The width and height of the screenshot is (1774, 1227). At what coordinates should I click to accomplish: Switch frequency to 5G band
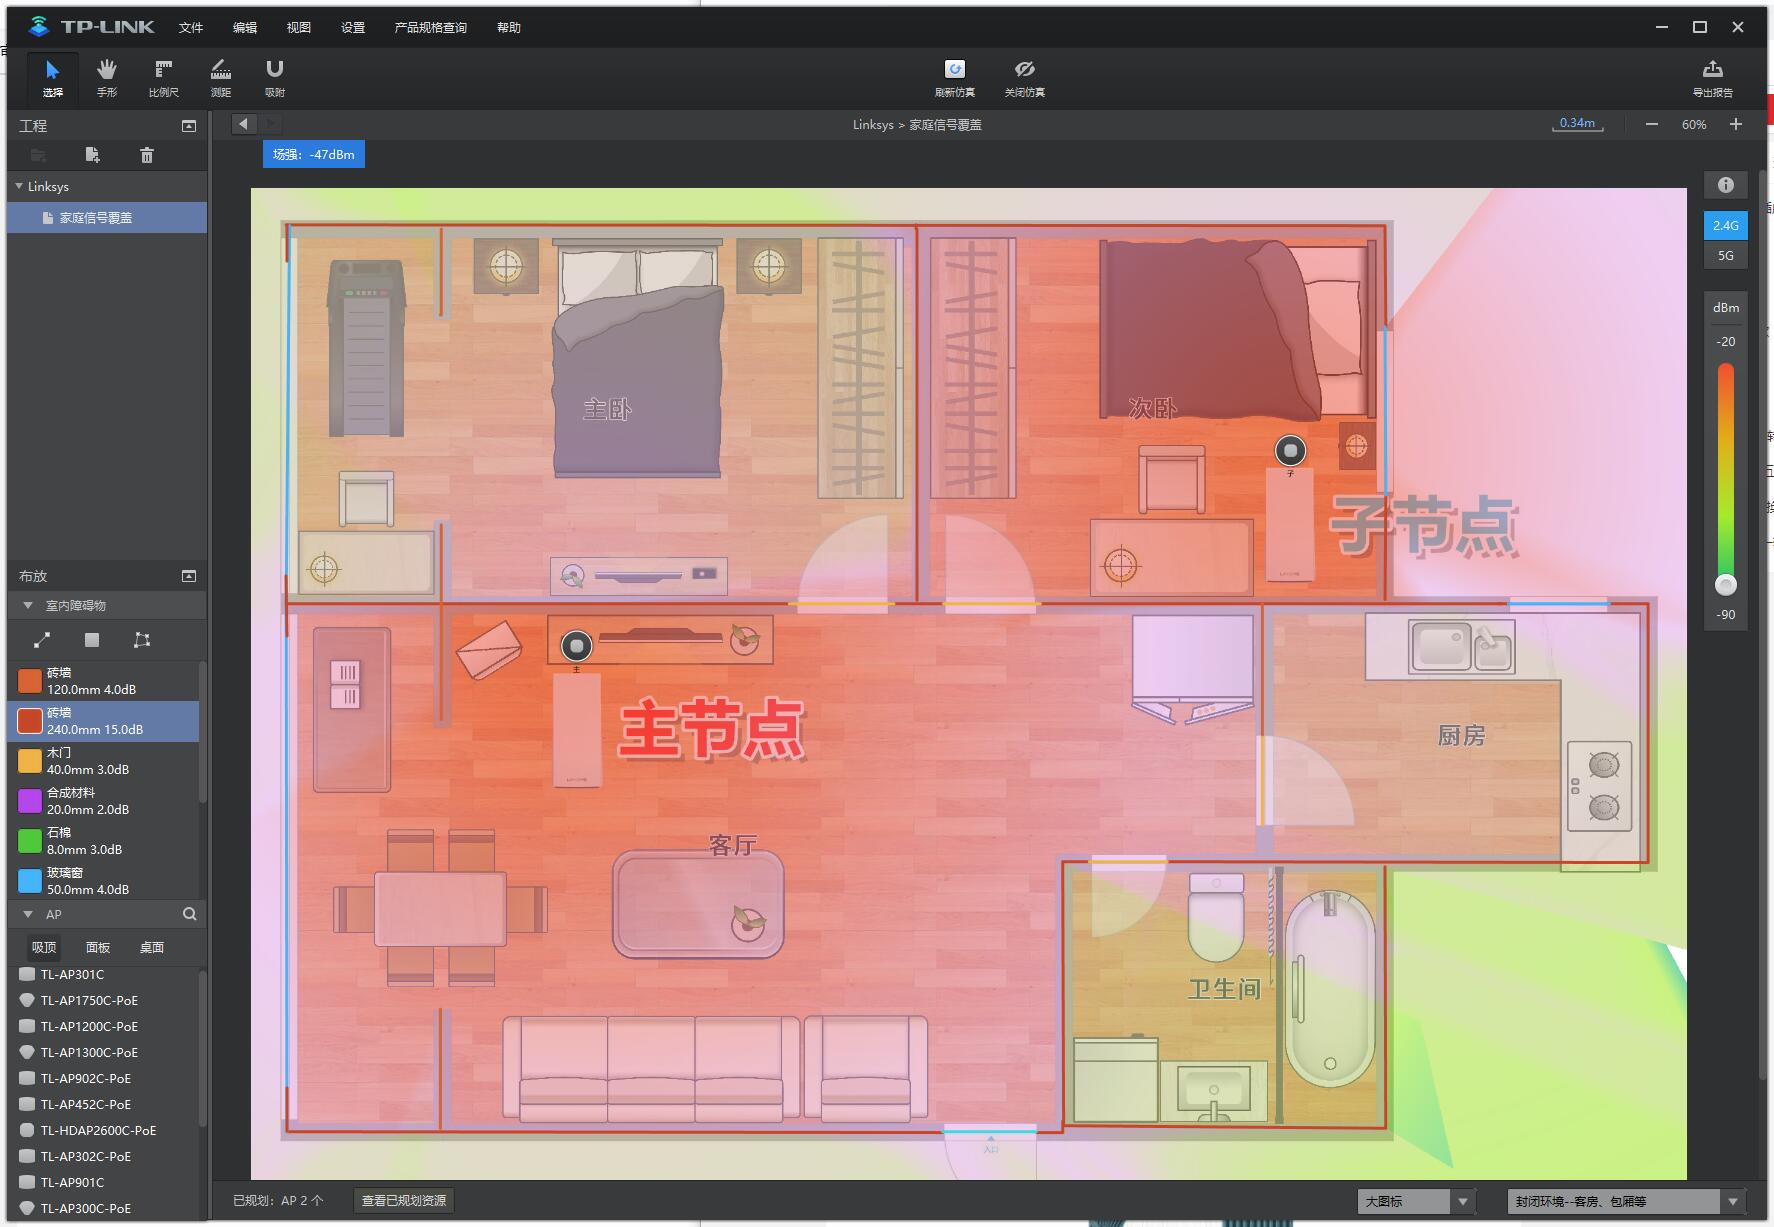(x=1725, y=256)
